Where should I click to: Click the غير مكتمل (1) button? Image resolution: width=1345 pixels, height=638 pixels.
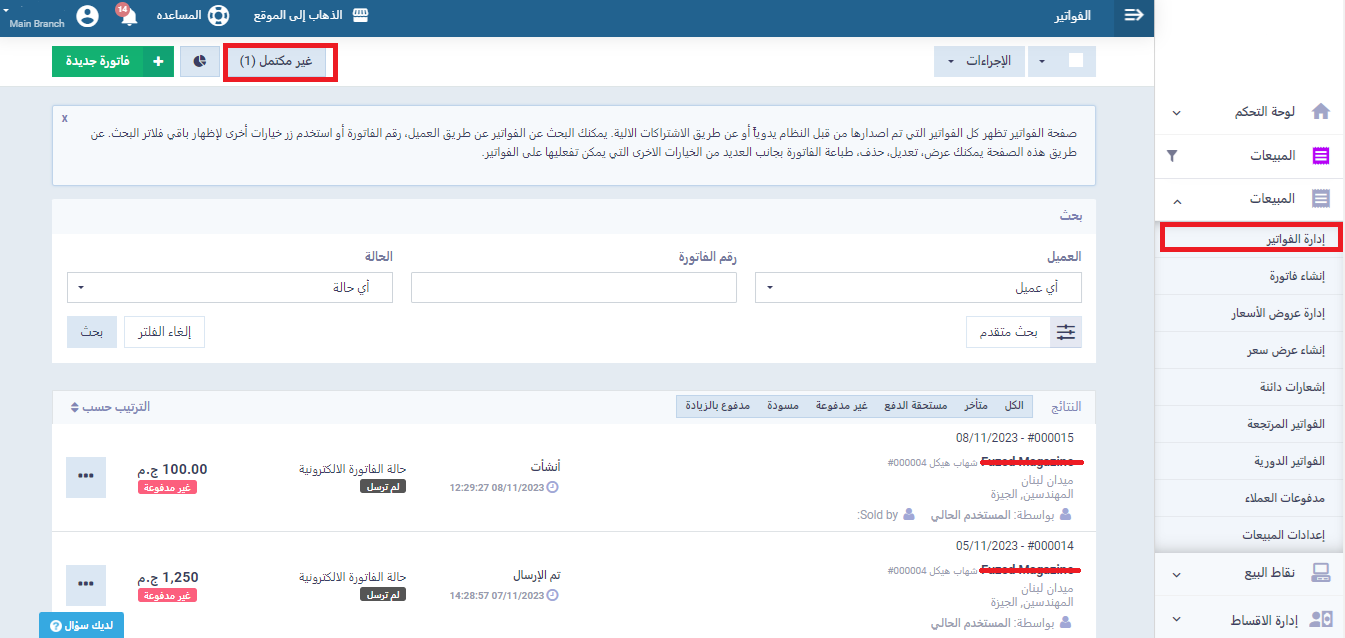(276, 62)
